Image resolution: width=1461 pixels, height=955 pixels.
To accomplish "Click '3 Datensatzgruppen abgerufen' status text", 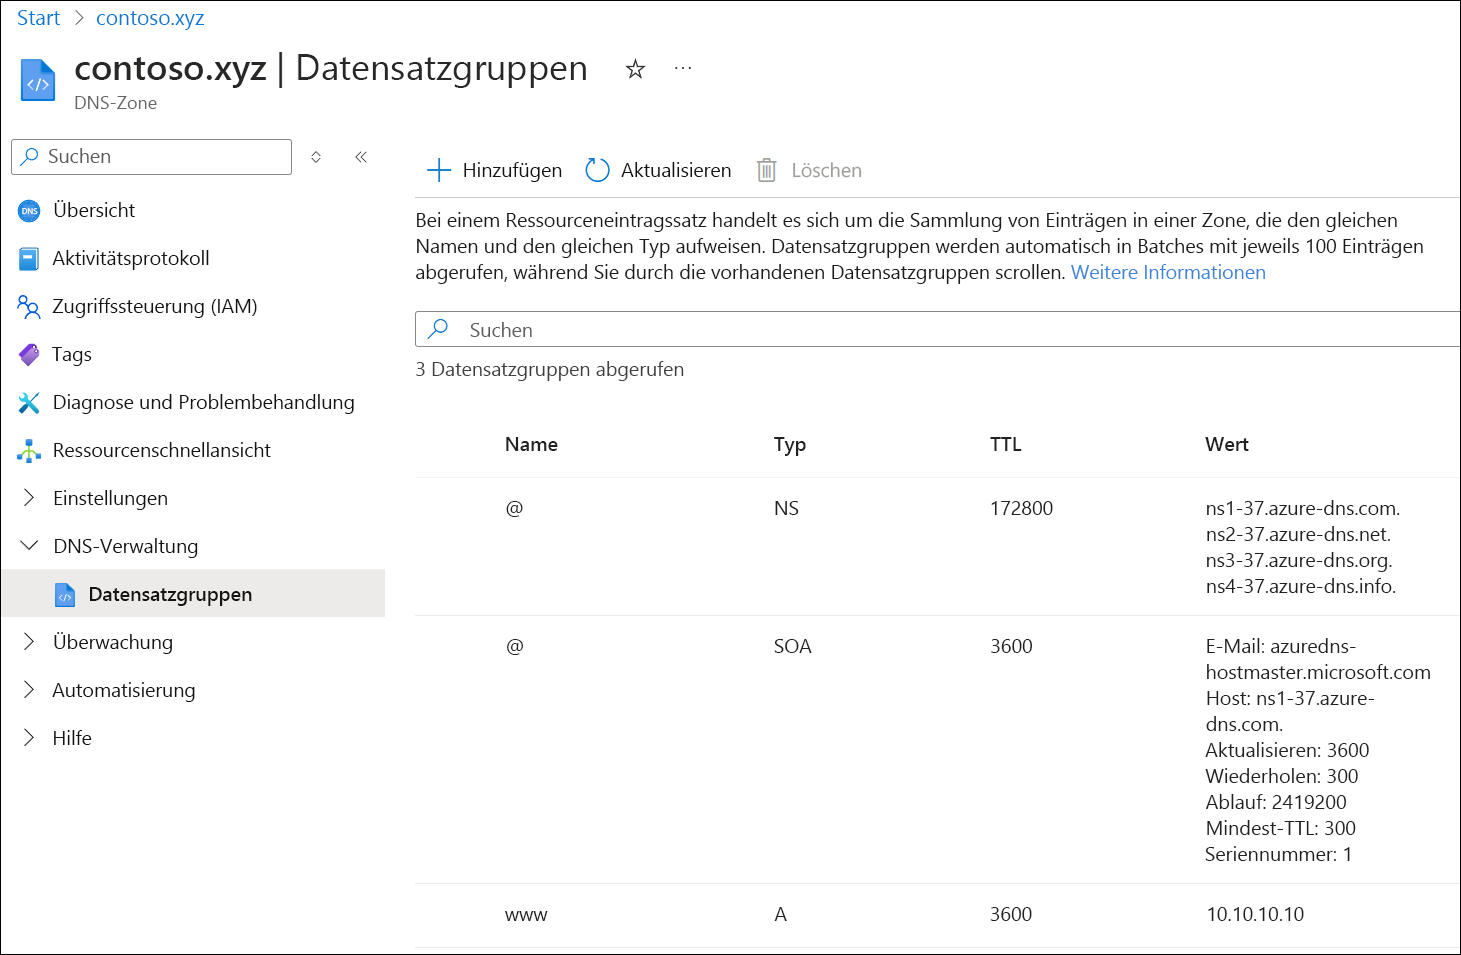I will tap(550, 370).
